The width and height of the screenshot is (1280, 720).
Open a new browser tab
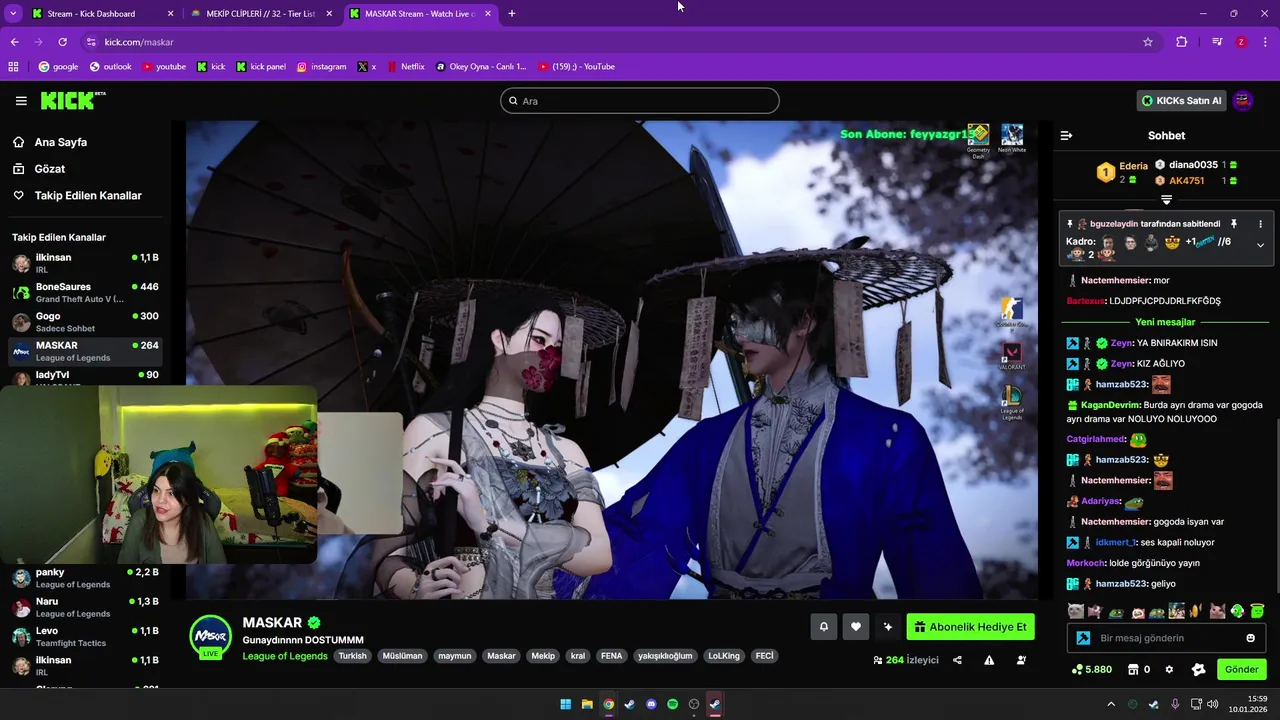[512, 14]
